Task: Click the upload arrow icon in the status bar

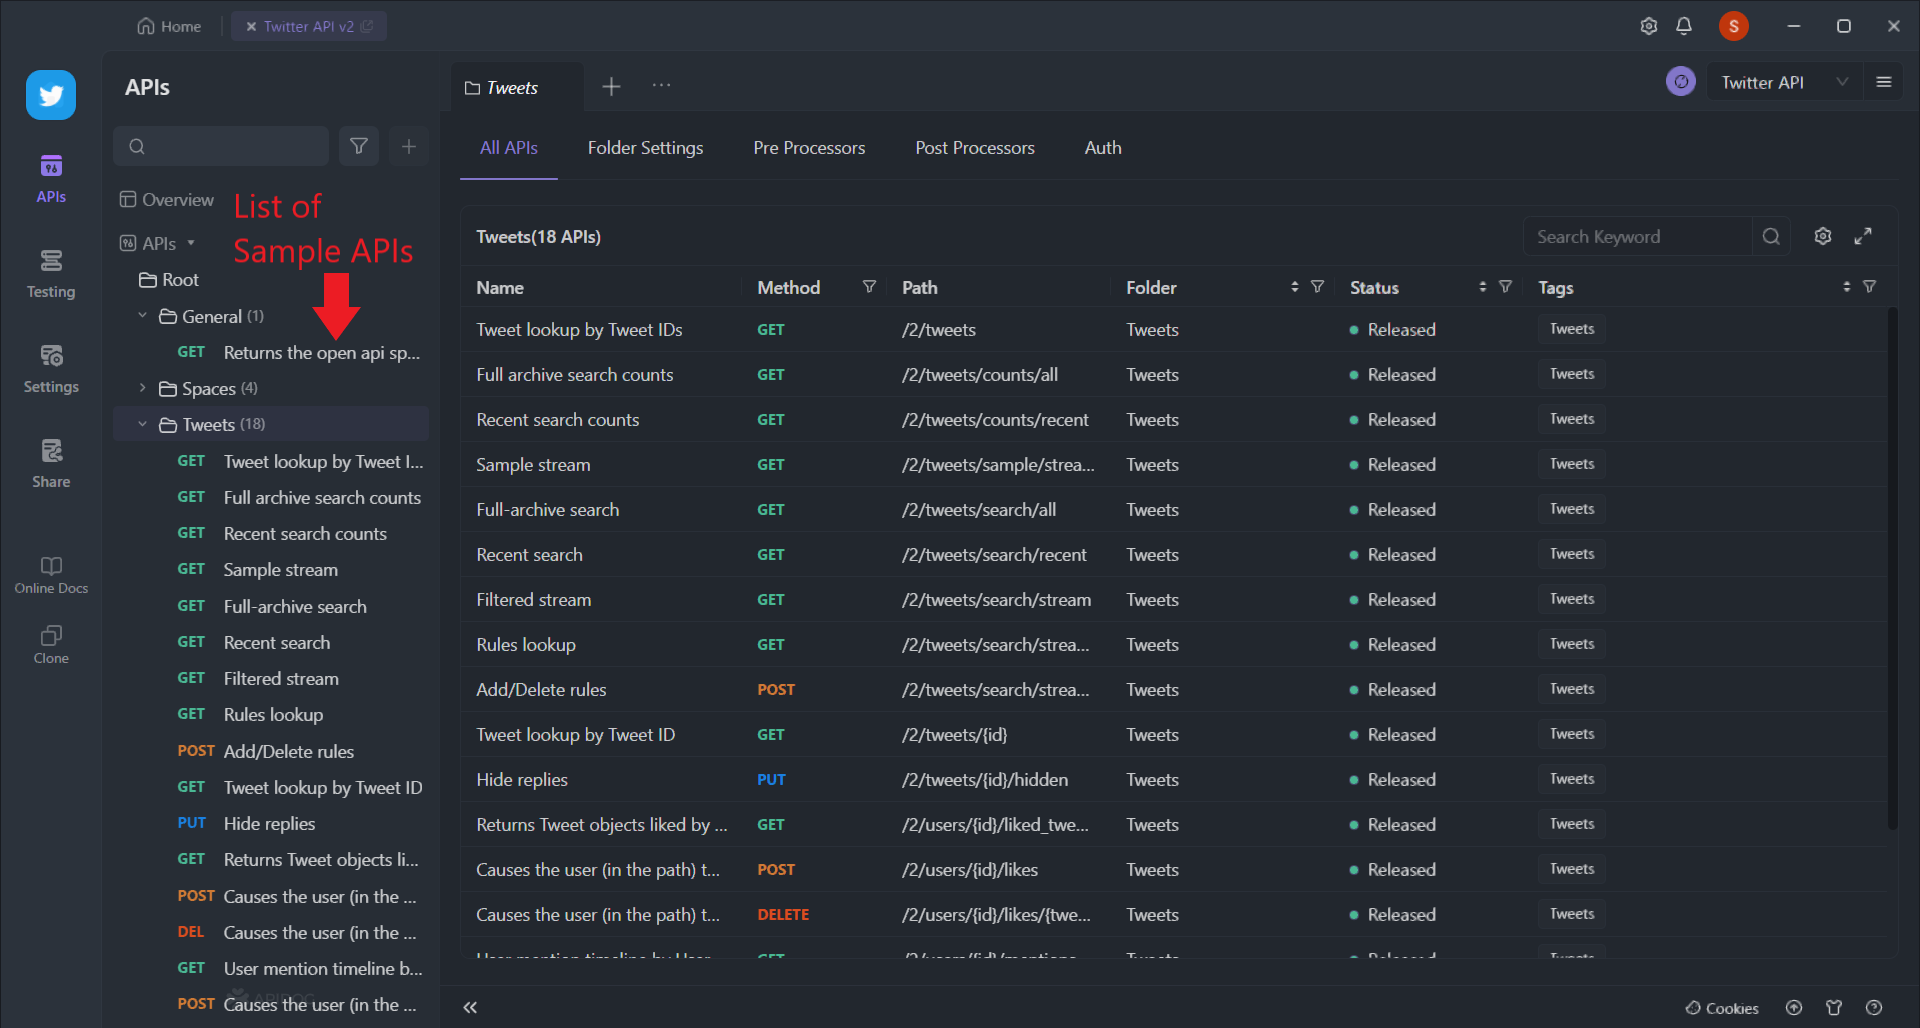Action: (1794, 1008)
